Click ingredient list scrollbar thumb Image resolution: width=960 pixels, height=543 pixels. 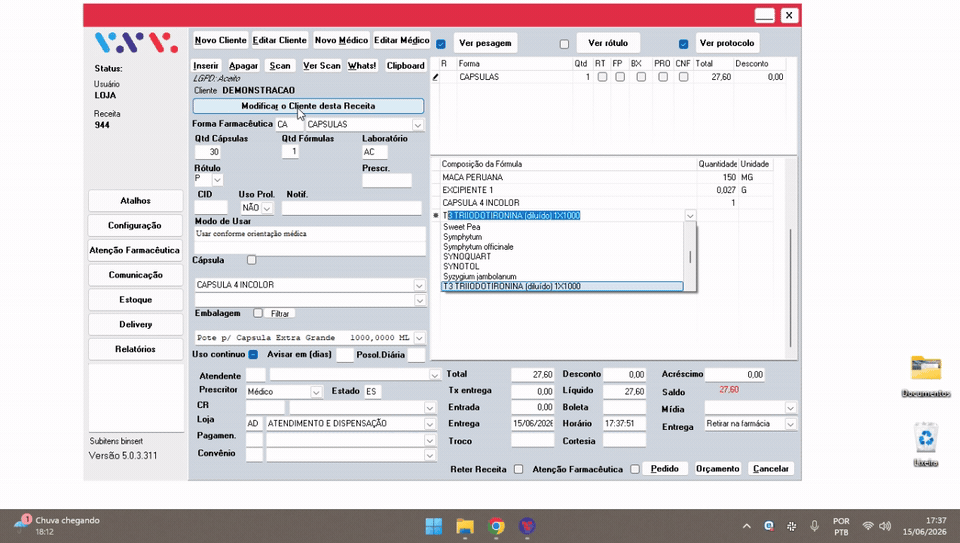(x=690, y=257)
